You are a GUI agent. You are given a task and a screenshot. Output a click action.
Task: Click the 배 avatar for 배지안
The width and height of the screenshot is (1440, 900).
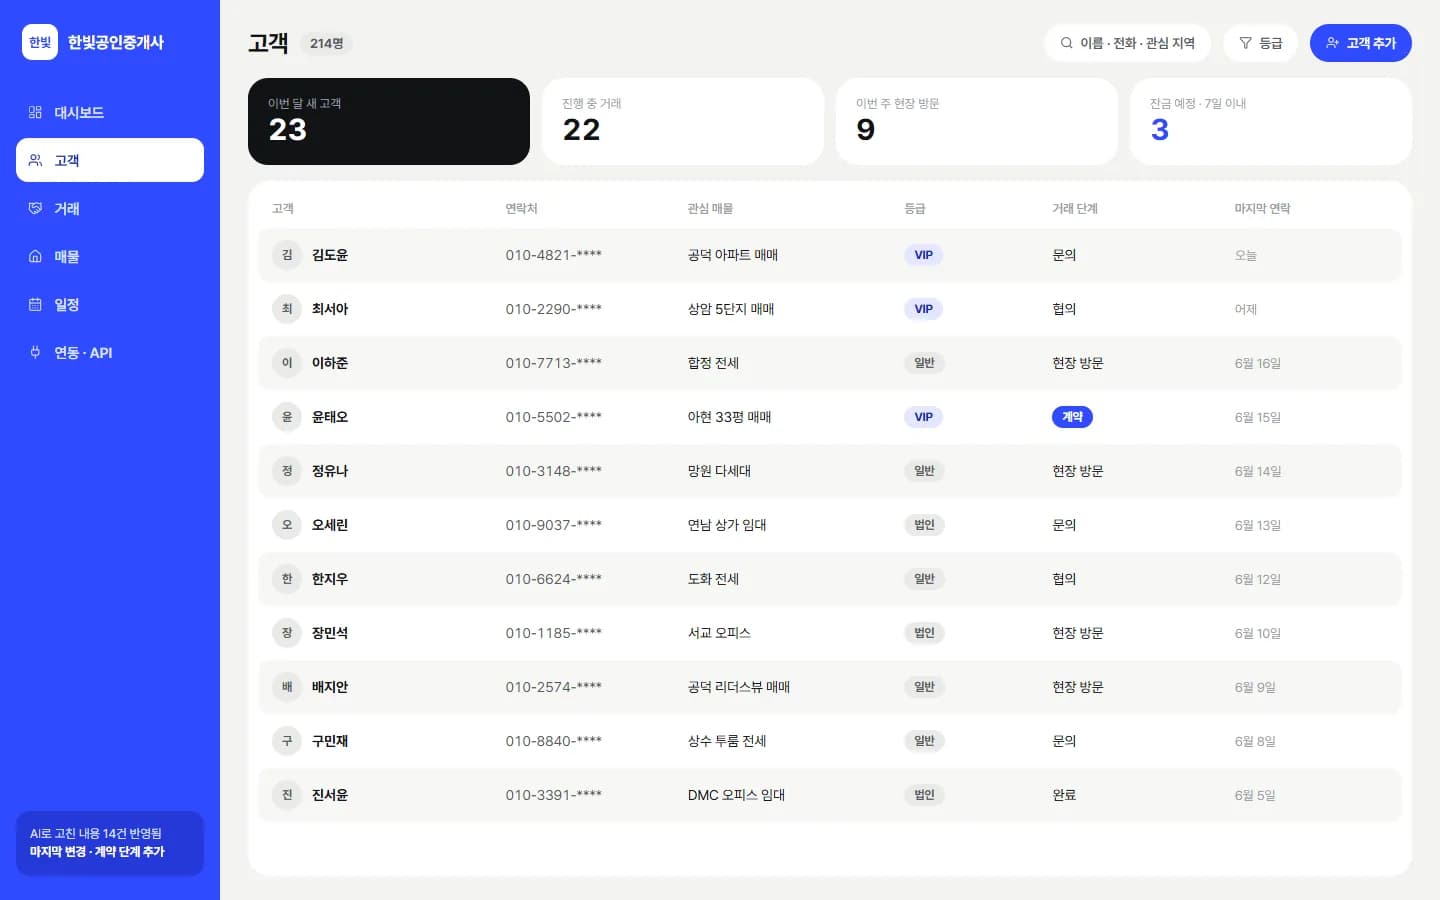coord(287,687)
